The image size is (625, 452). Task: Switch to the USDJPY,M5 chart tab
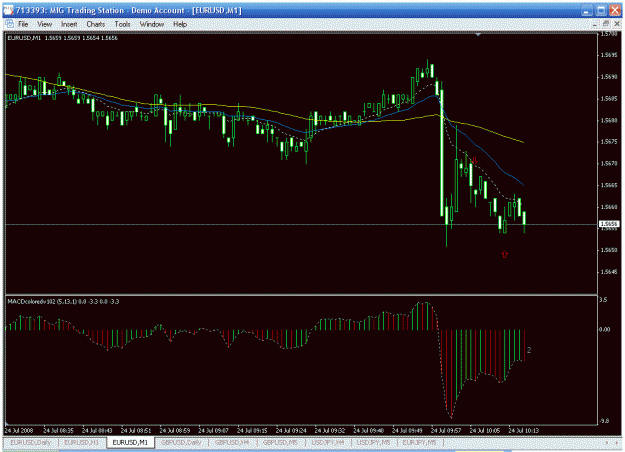click(x=373, y=442)
